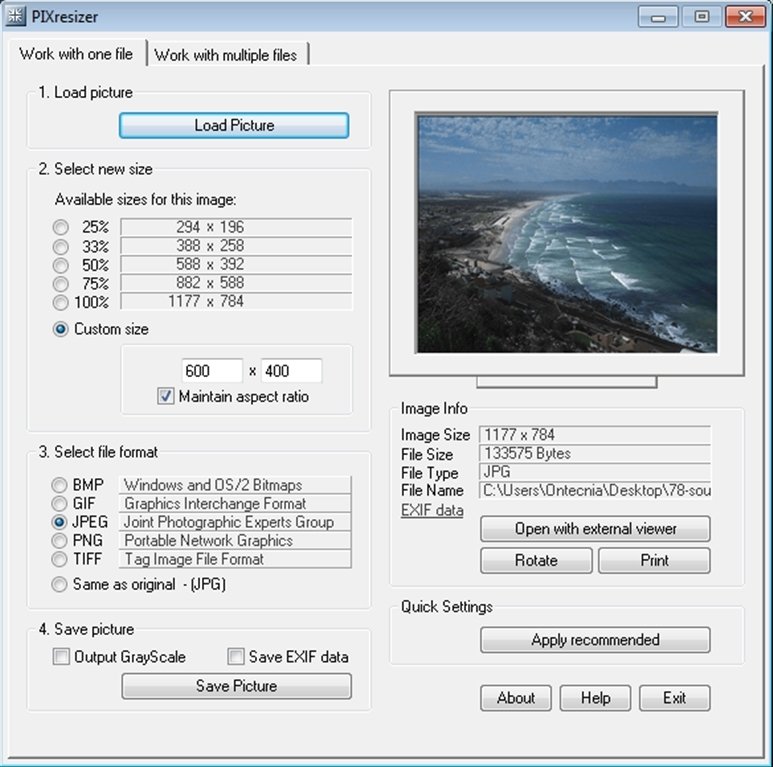Enable Output GrayScale checkbox
Viewport: 773px width, 767px height.
tap(61, 657)
